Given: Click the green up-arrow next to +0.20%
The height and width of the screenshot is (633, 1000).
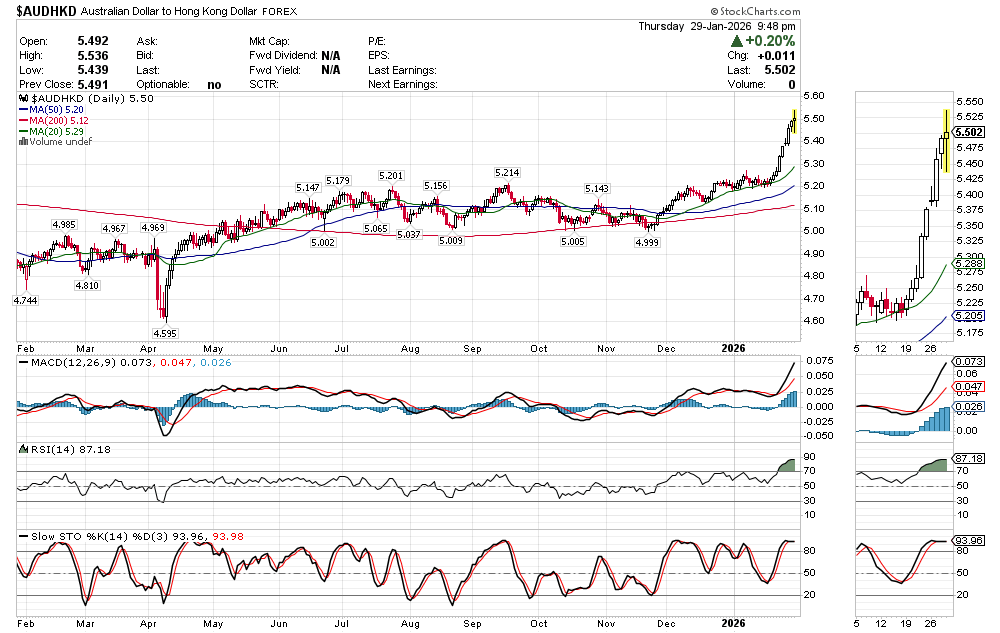Looking at the screenshot, I should [737, 41].
